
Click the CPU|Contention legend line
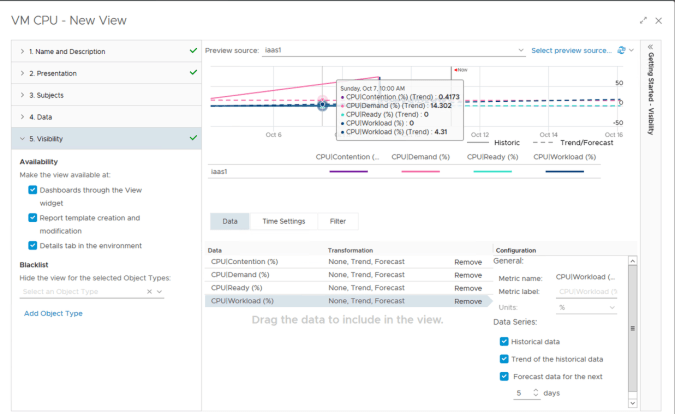coord(348,171)
